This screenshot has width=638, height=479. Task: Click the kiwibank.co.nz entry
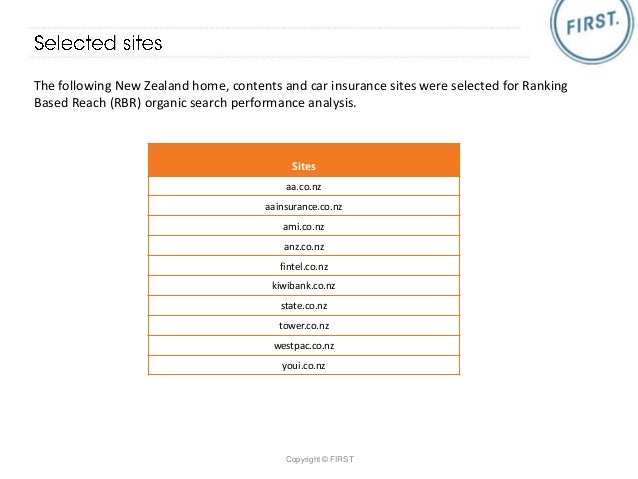coord(304,286)
